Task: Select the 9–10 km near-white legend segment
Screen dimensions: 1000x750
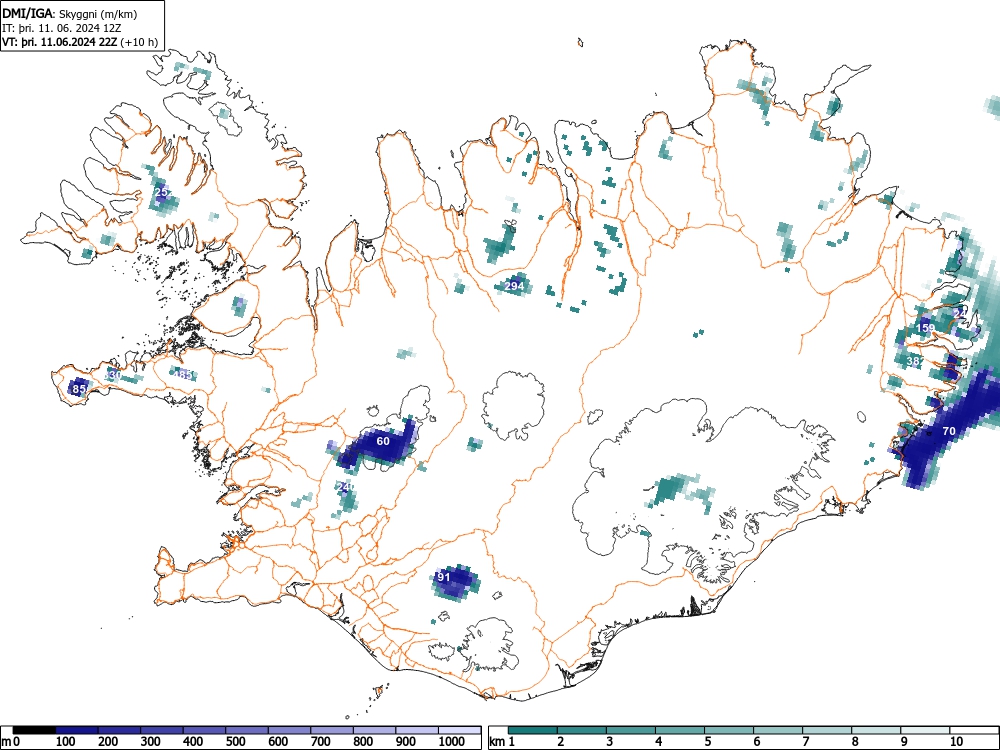Action: 925,730
